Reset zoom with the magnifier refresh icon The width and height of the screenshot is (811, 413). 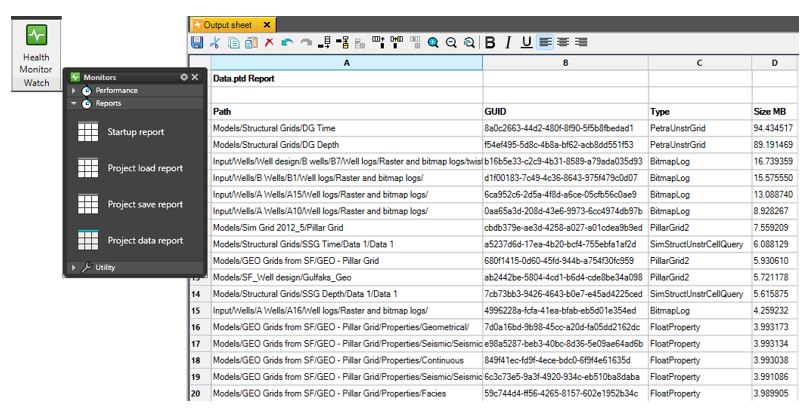[x=469, y=42]
